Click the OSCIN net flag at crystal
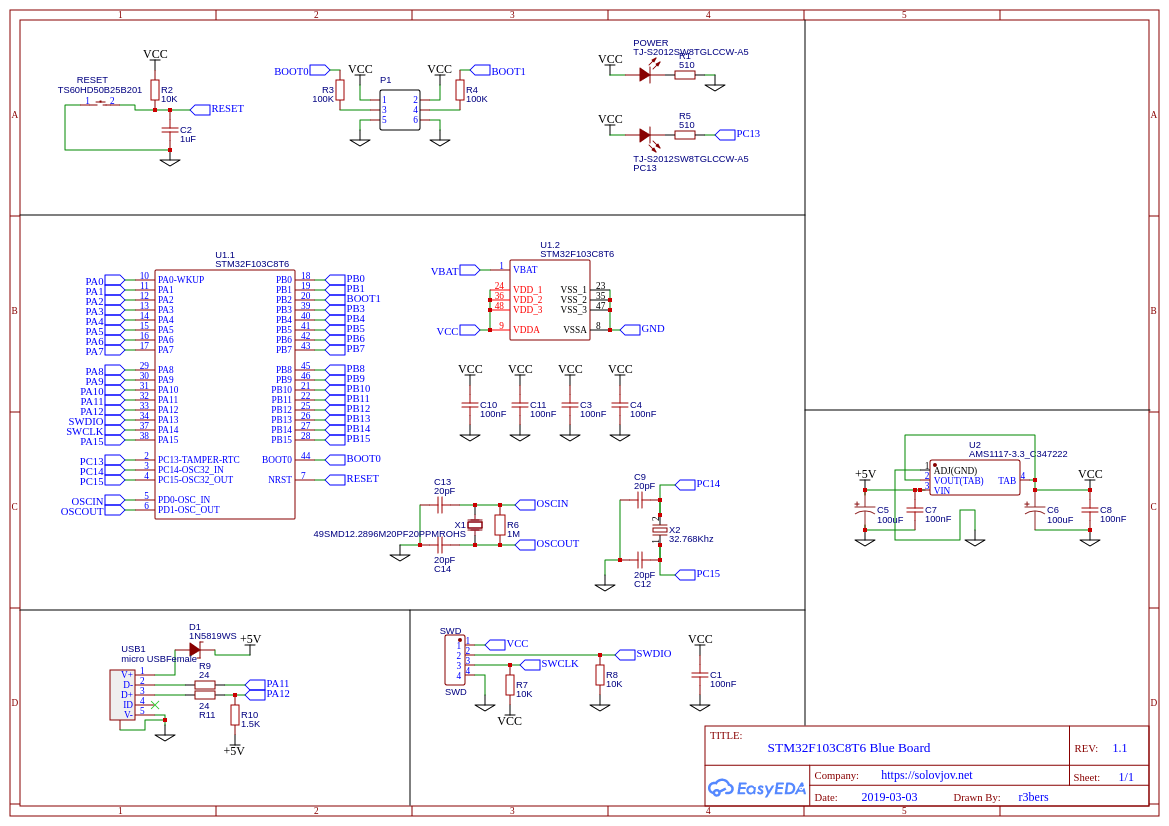 pos(543,504)
